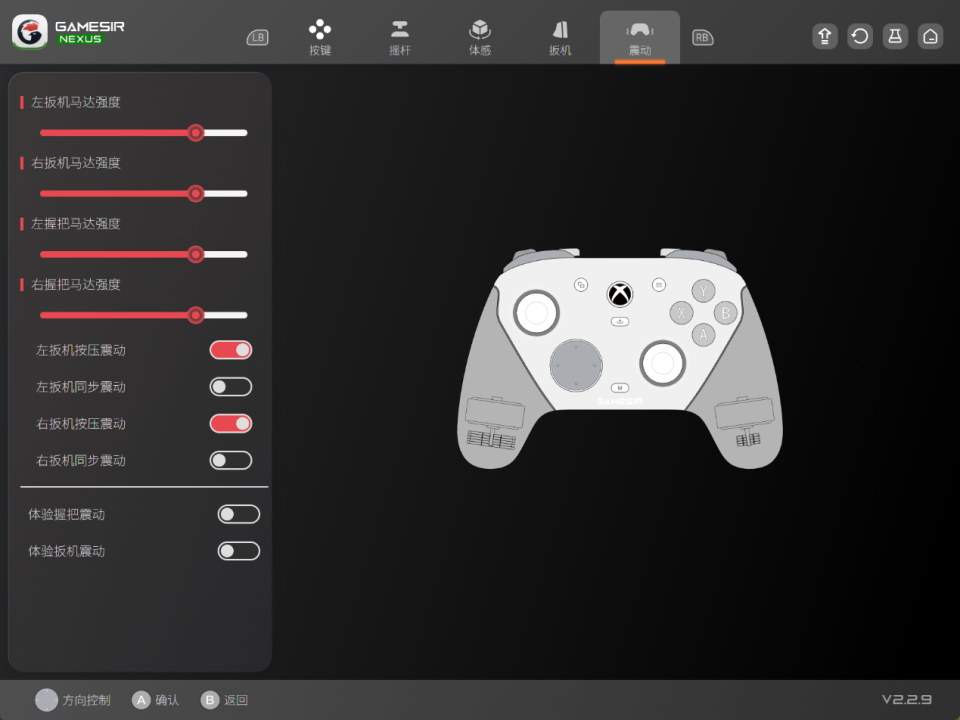
Task: Click the controller's left grip motor
Action: [x=495, y=422]
